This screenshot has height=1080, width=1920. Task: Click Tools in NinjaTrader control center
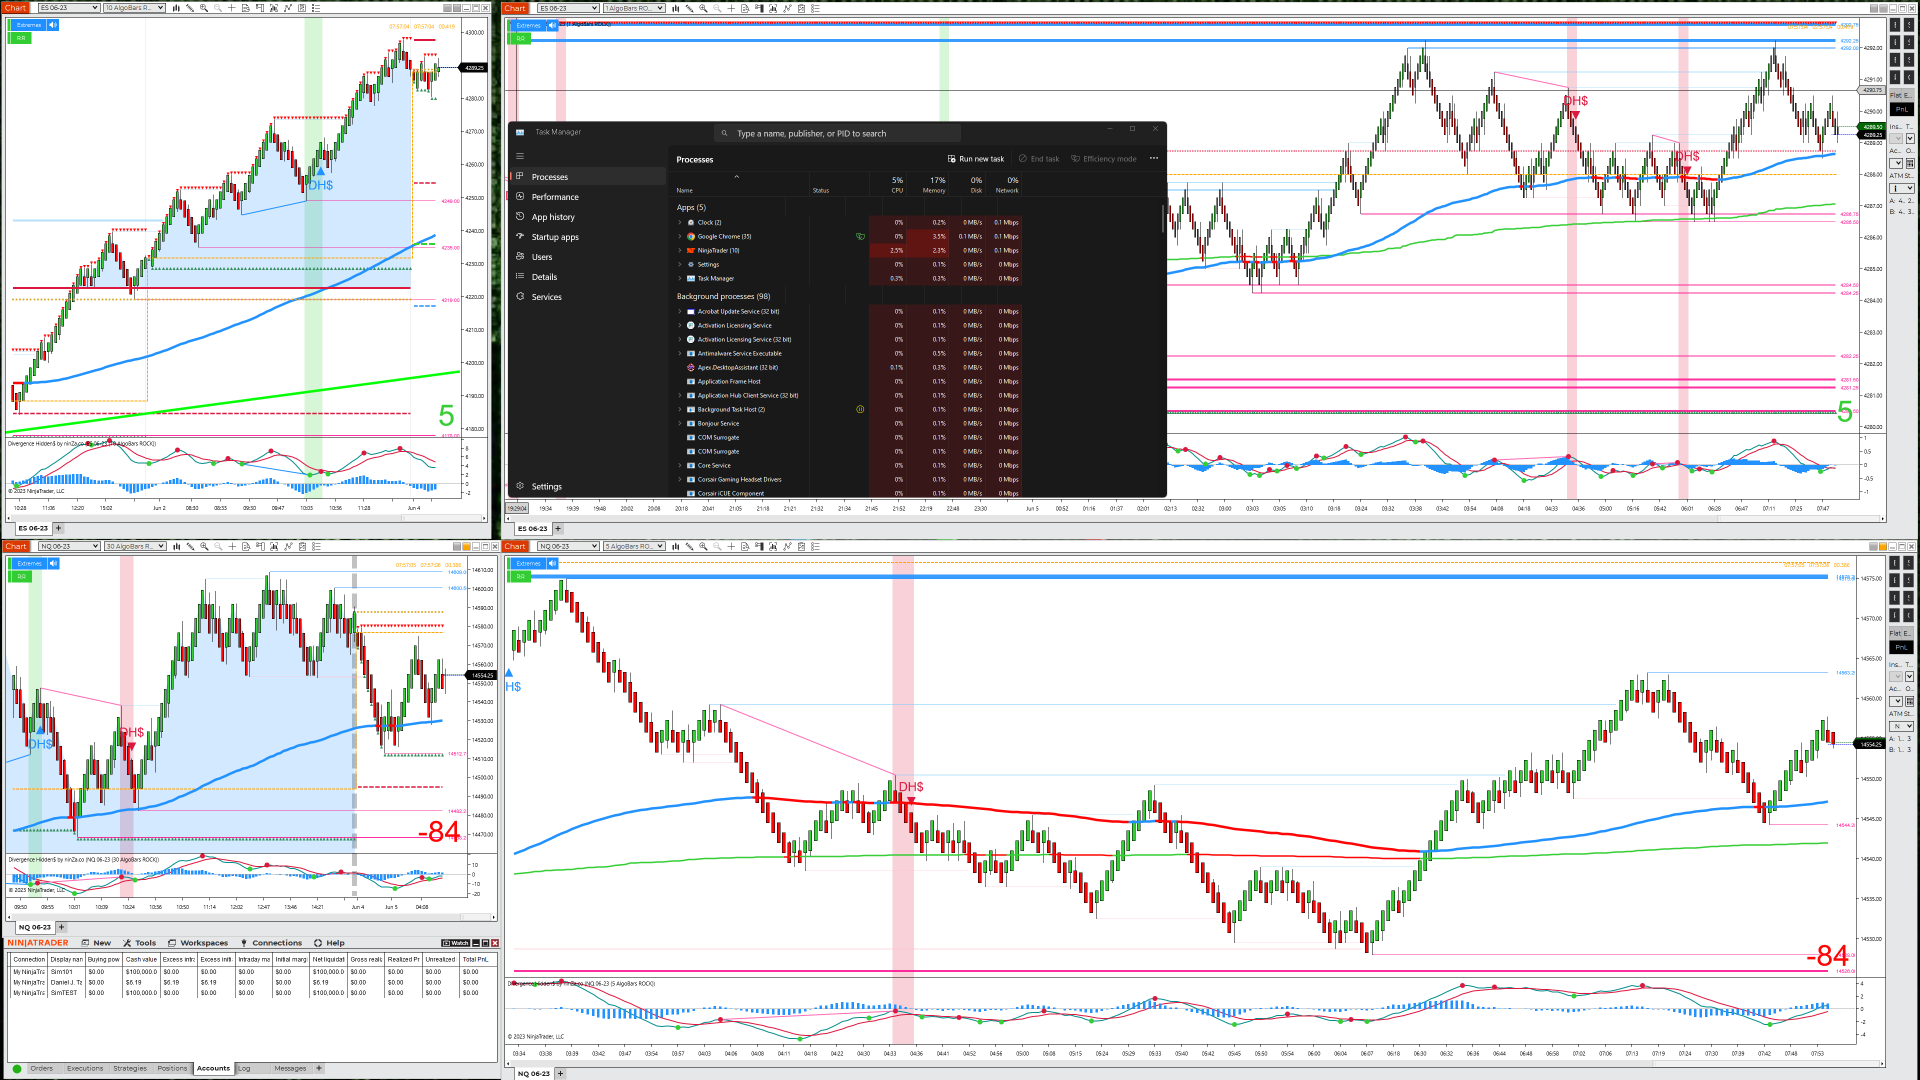(140, 943)
